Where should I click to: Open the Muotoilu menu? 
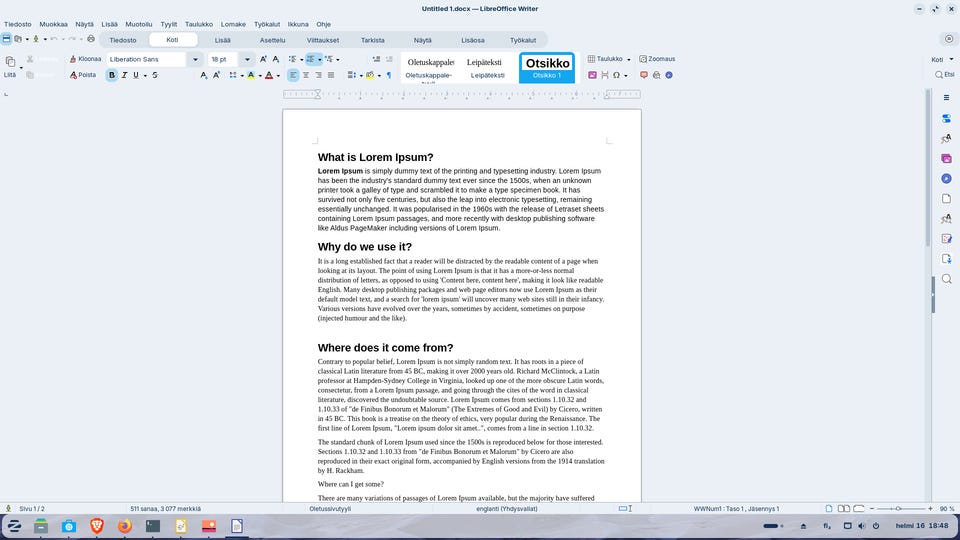[x=139, y=23]
